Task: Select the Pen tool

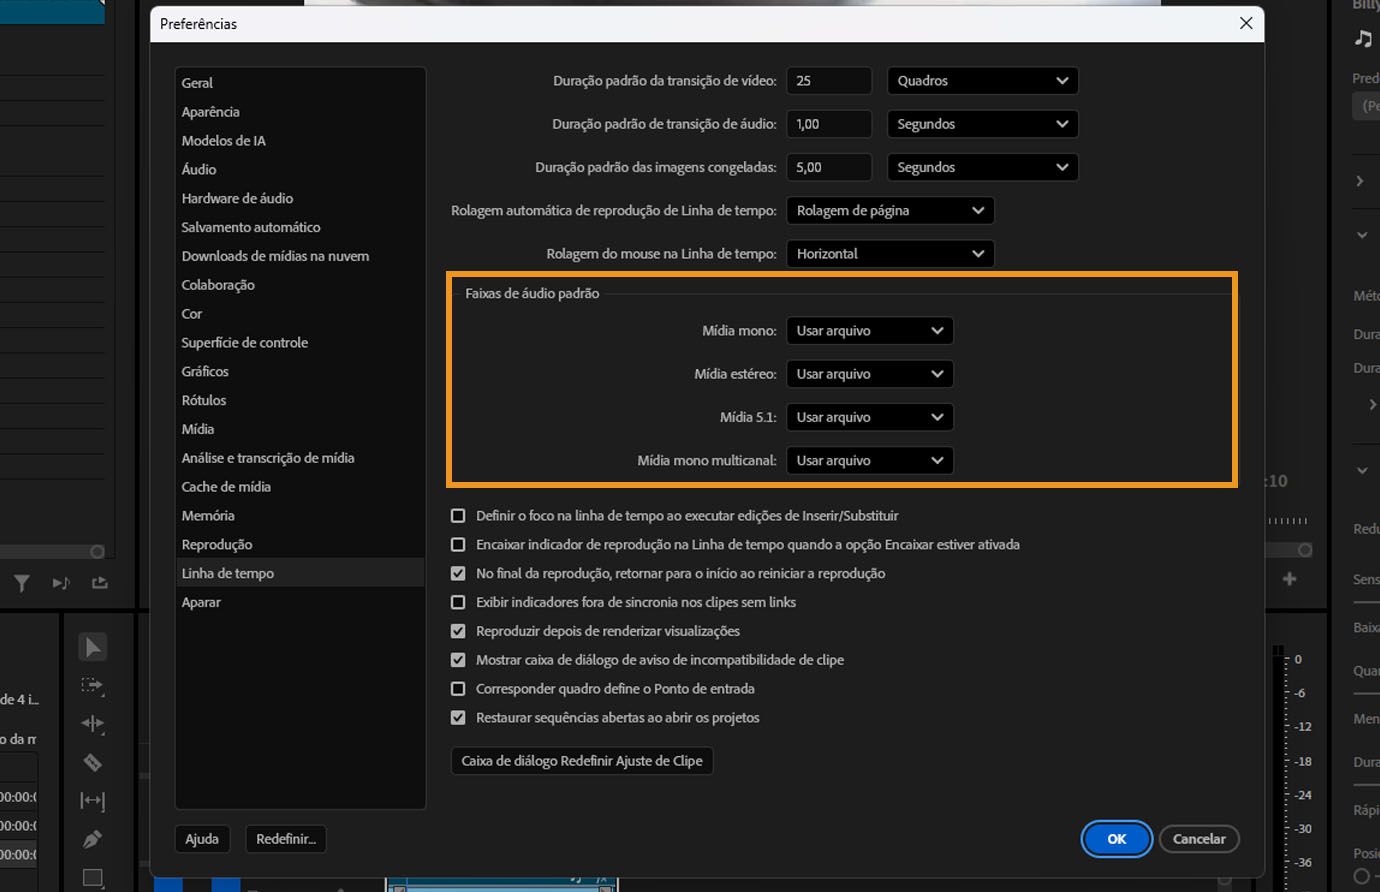Action: point(92,838)
